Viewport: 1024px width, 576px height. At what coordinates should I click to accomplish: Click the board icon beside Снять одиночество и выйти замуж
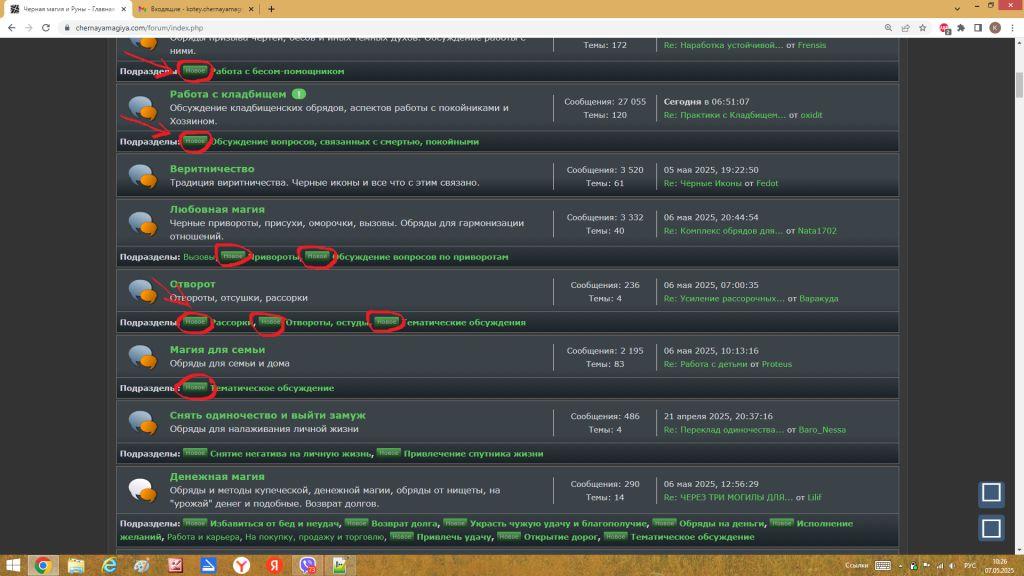[142, 423]
